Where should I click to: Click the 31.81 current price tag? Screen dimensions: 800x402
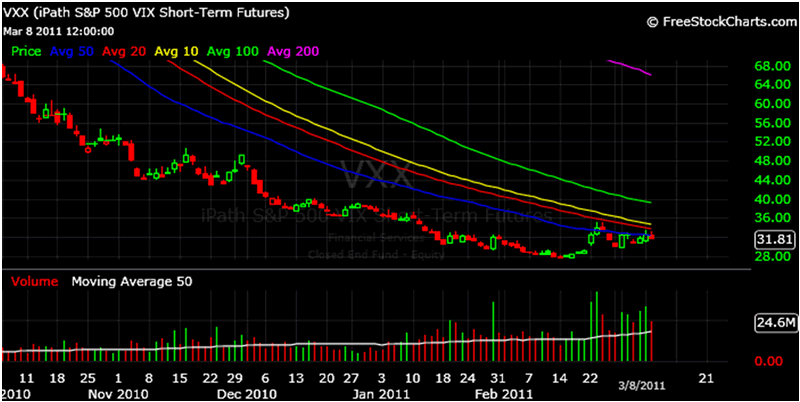coord(774,239)
